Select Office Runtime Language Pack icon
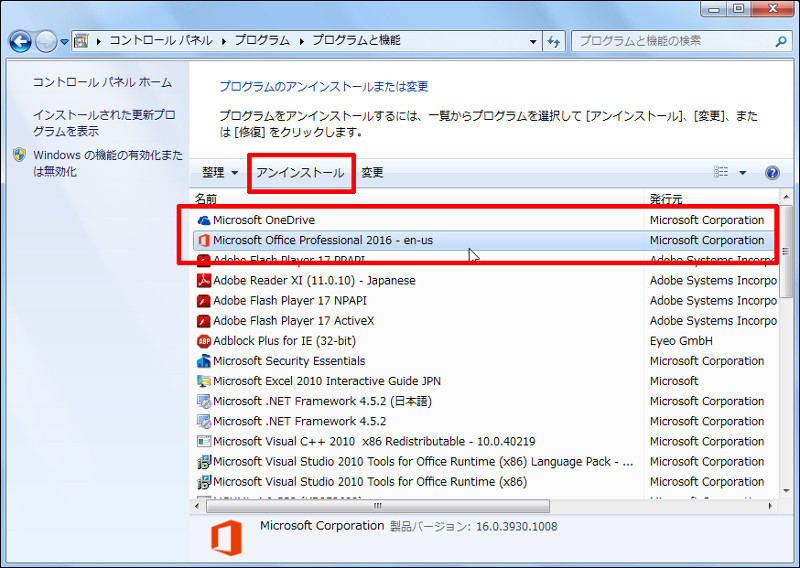The height and width of the screenshot is (568, 800). point(204,461)
